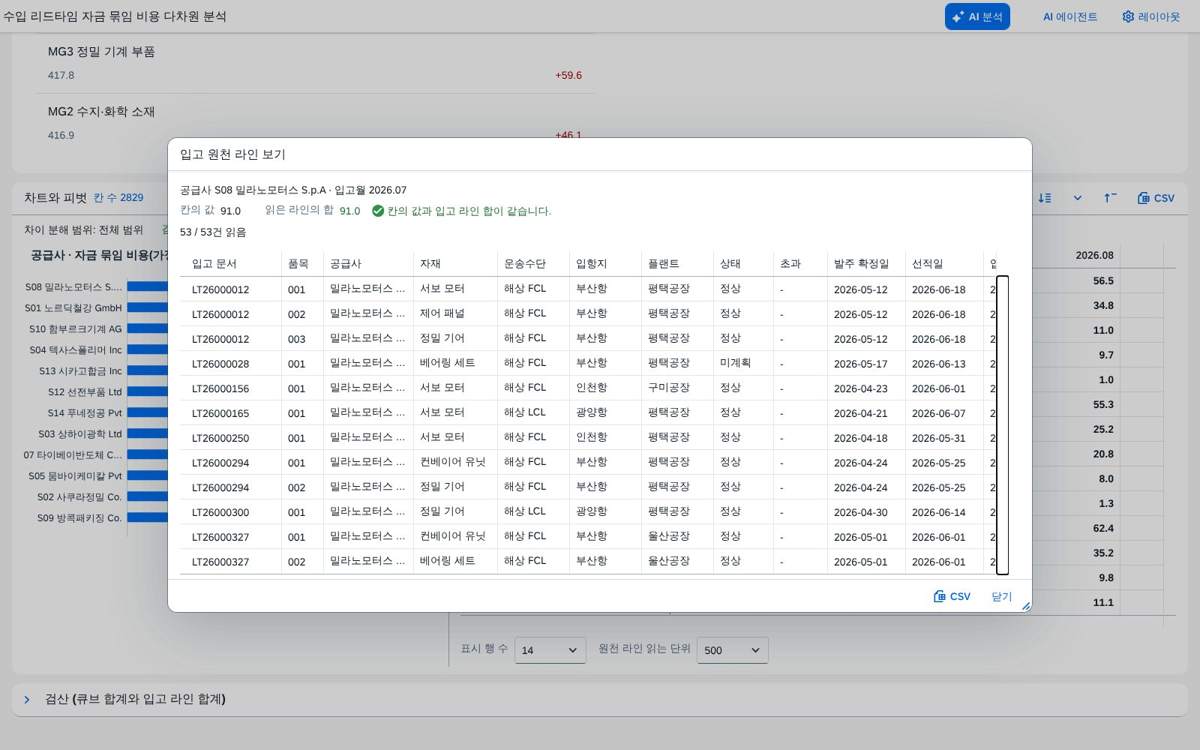
Task: Click the dialog's vertical scrollbar
Action: pos(1002,425)
